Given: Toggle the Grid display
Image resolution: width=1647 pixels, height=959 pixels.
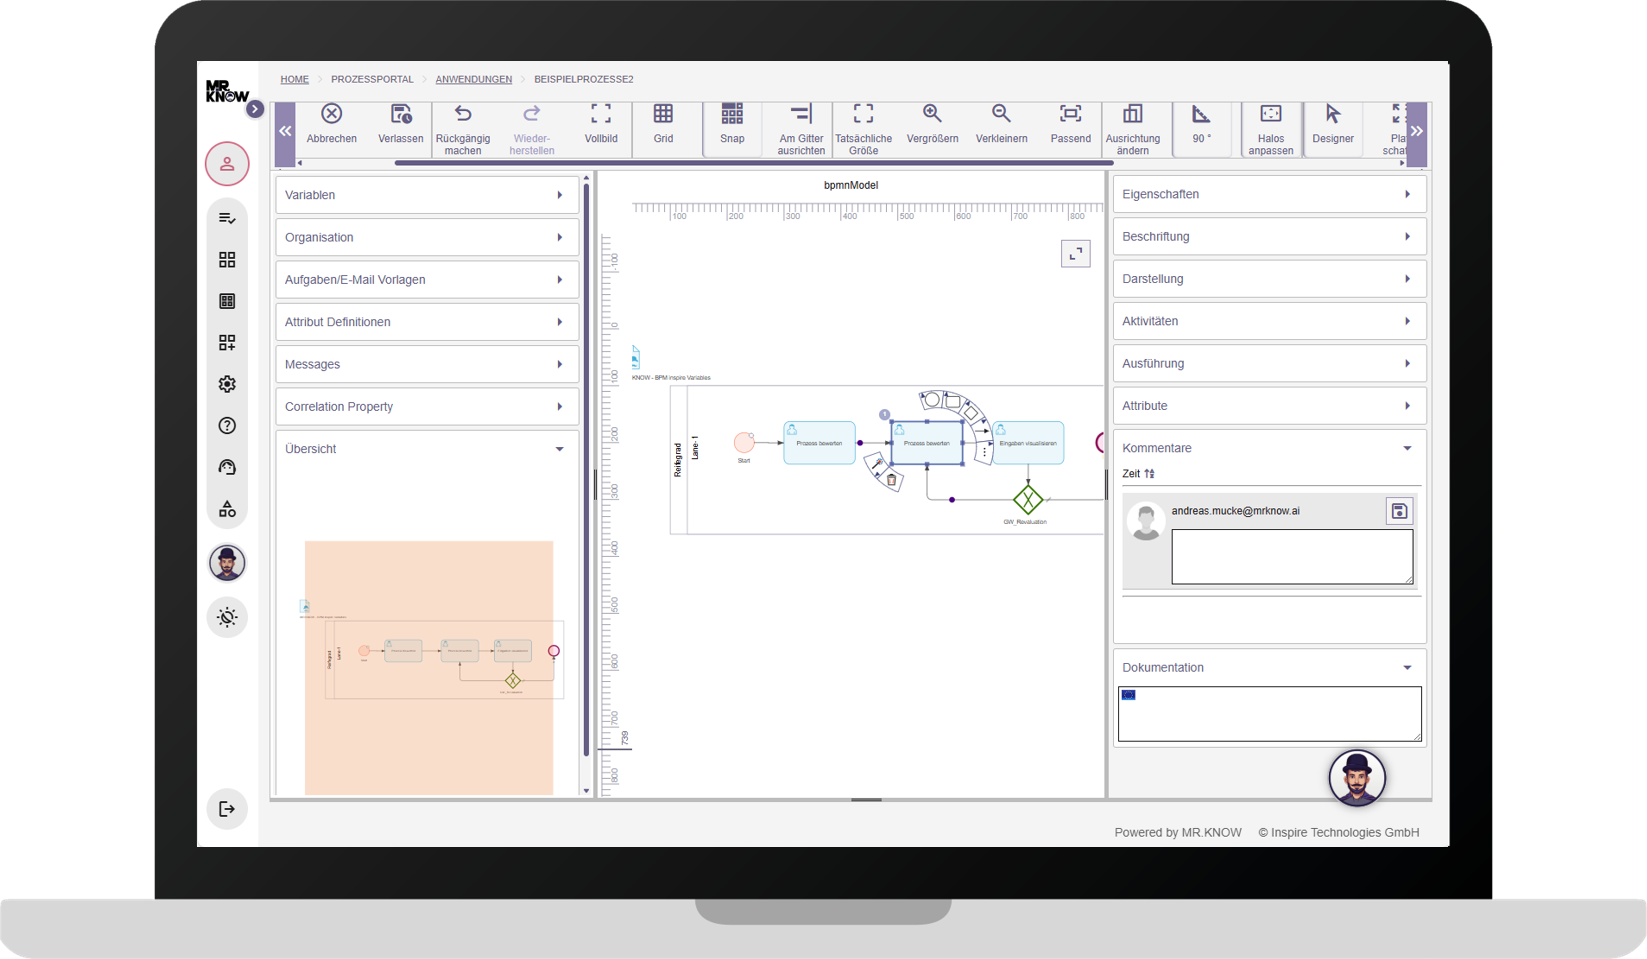Looking at the screenshot, I should [x=663, y=114].
